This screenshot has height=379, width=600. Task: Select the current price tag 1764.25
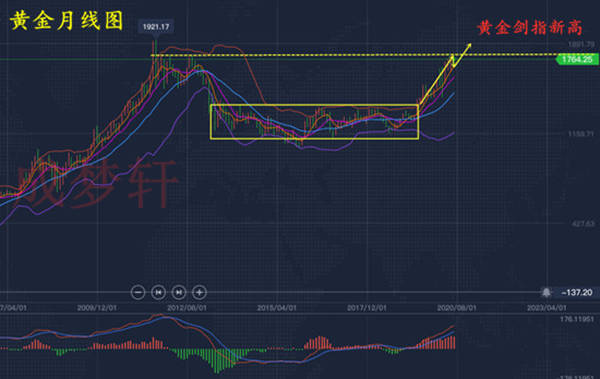coord(577,59)
